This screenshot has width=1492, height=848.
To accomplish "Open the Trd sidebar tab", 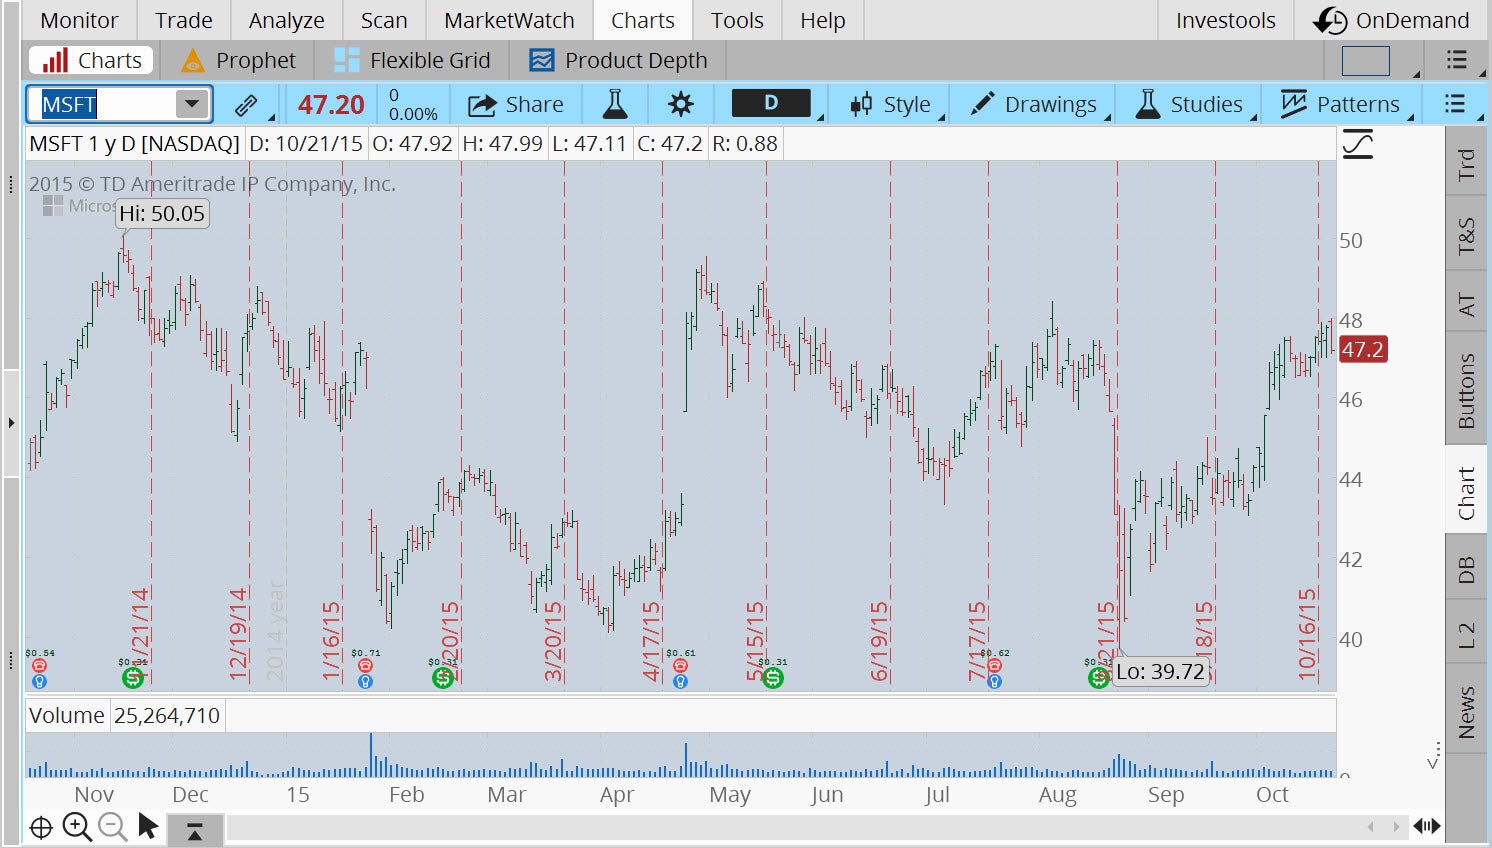I will pyautogui.click(x=1466, y=163).
